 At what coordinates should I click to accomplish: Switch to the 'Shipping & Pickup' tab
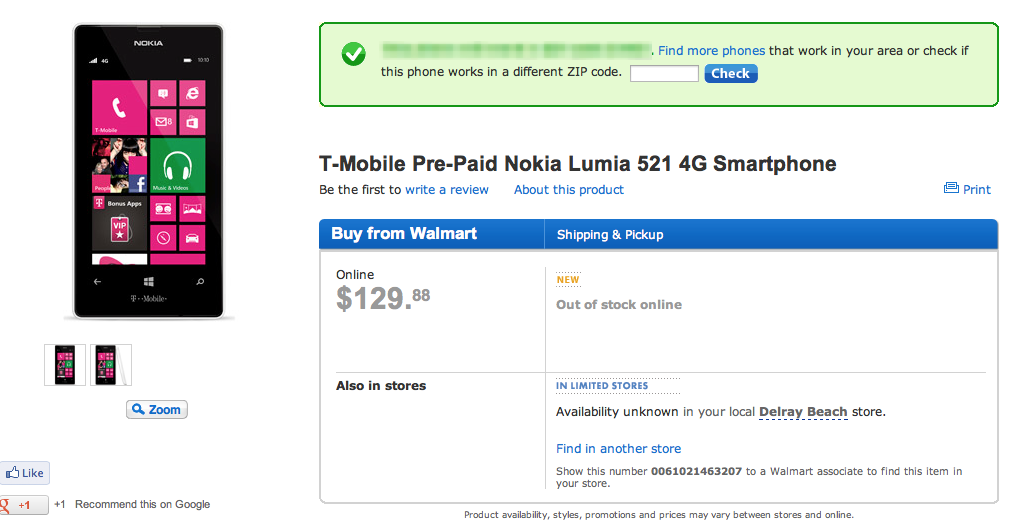pos(610,235)
